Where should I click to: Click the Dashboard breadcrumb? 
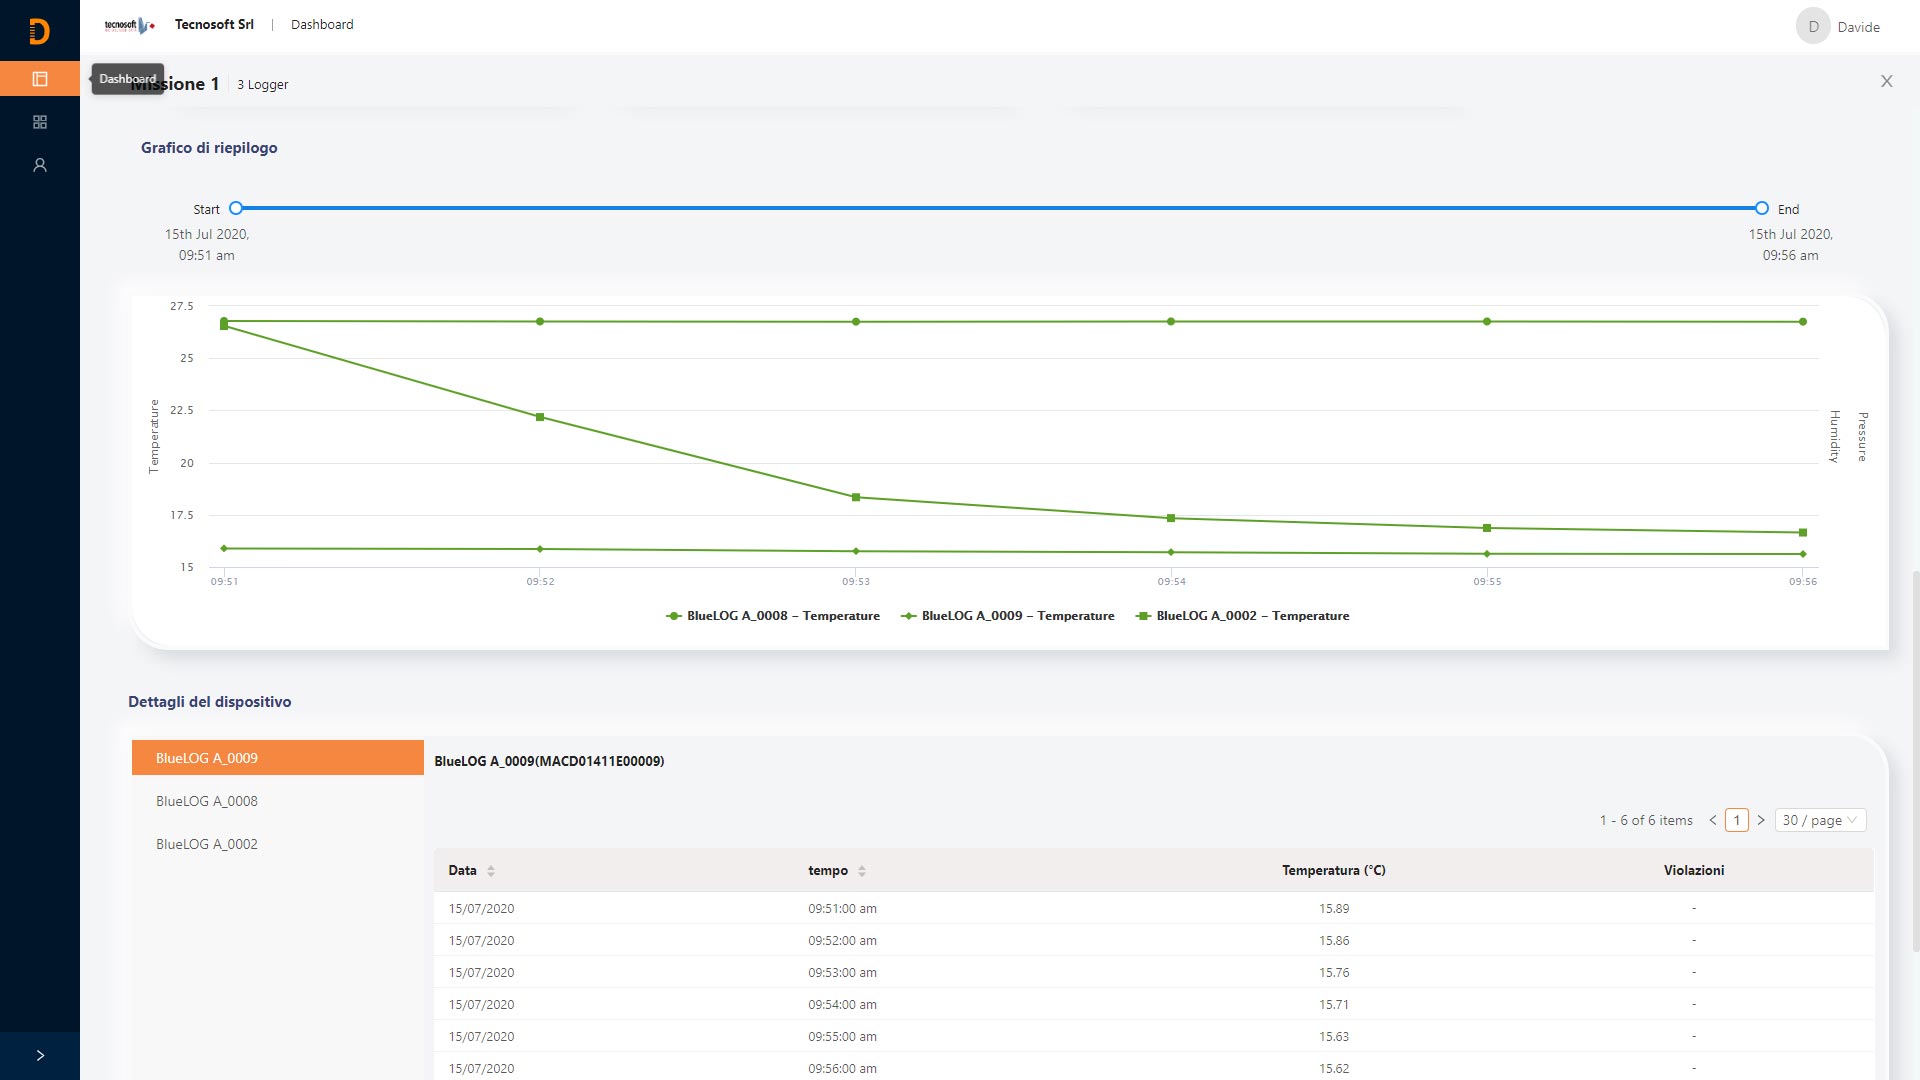click(x=322, y=24)
